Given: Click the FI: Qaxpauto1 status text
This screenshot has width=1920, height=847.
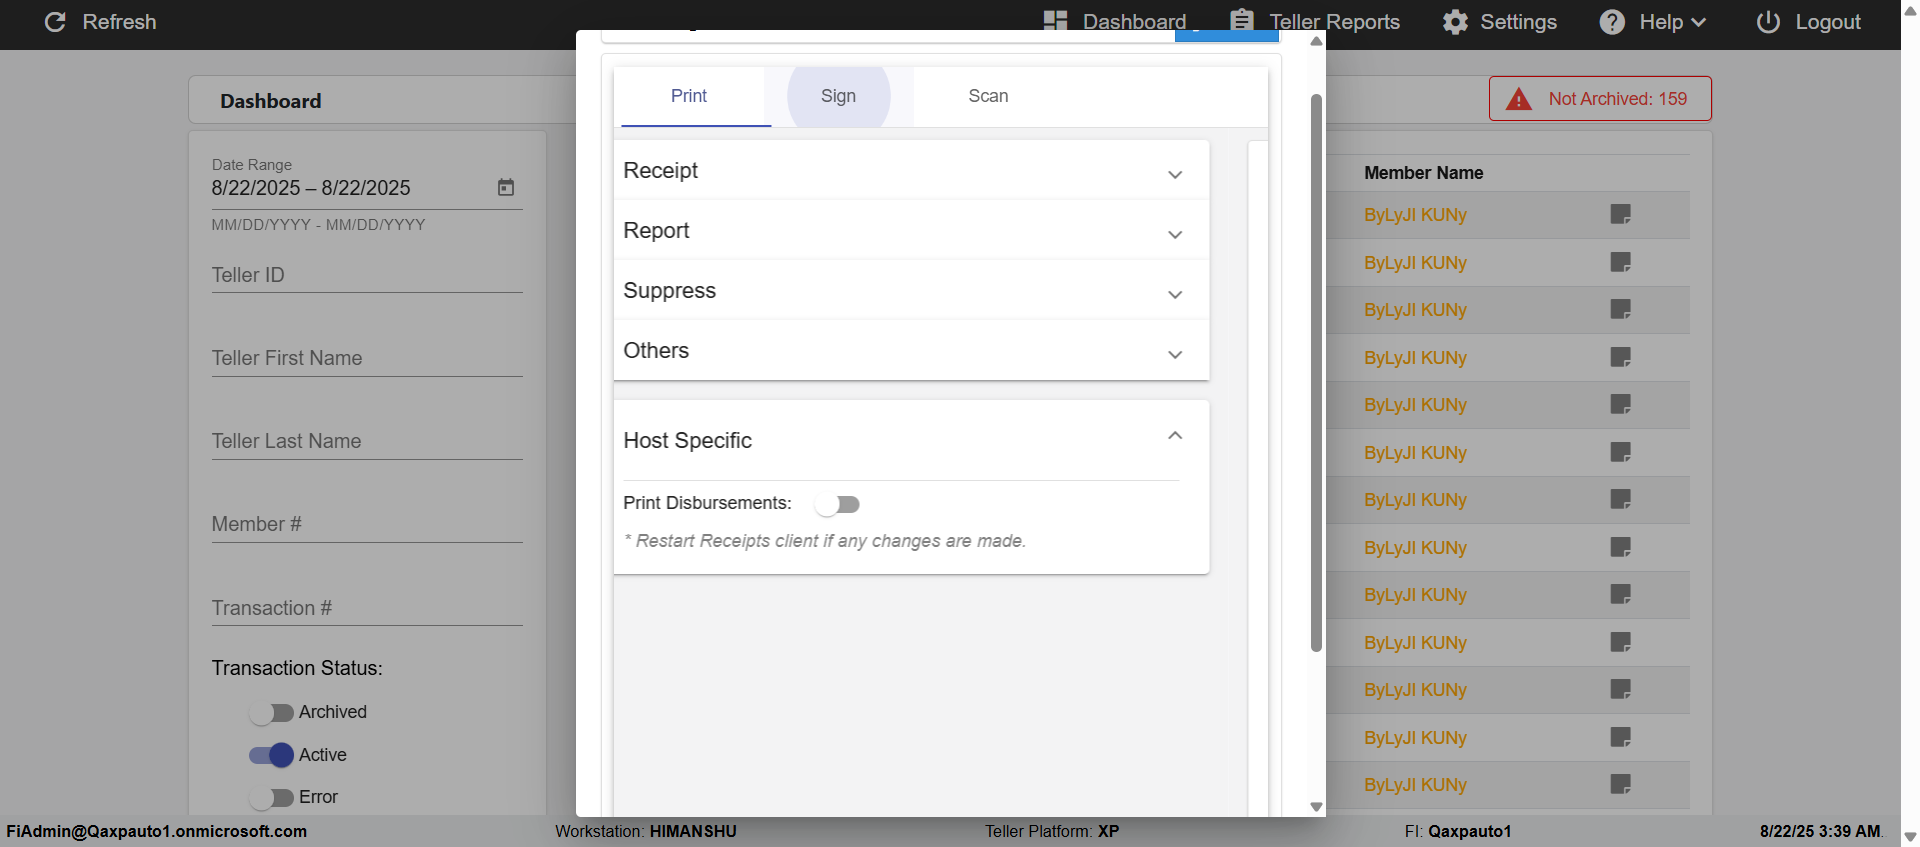Looking at the screenshot, I should [x=1458, y=831].
